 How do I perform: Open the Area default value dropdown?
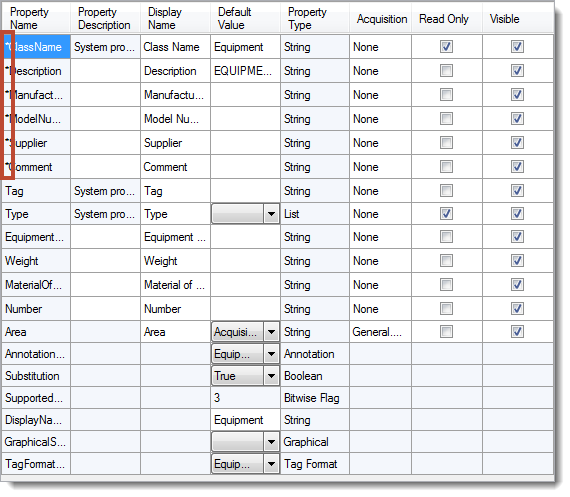pos(271,332)
